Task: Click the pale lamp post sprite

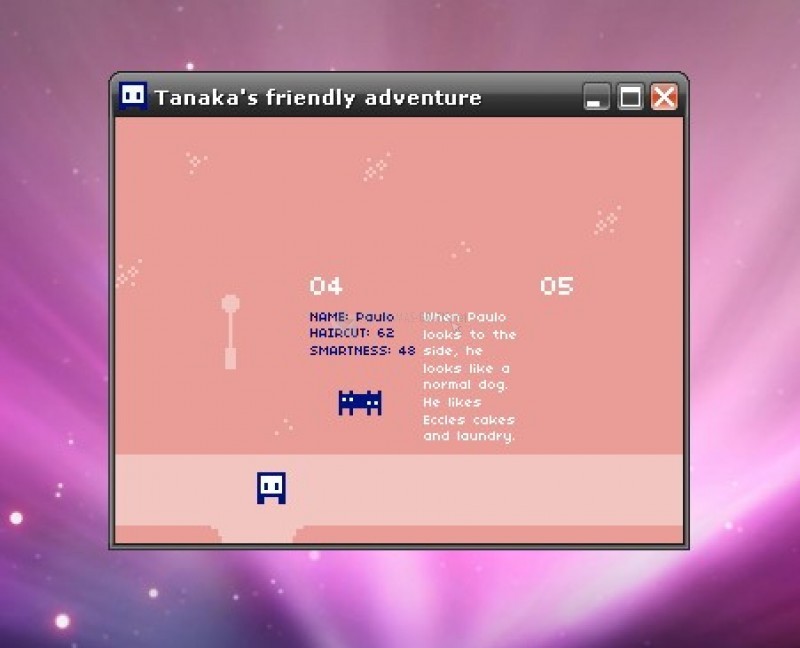Action: coord(230,332)
